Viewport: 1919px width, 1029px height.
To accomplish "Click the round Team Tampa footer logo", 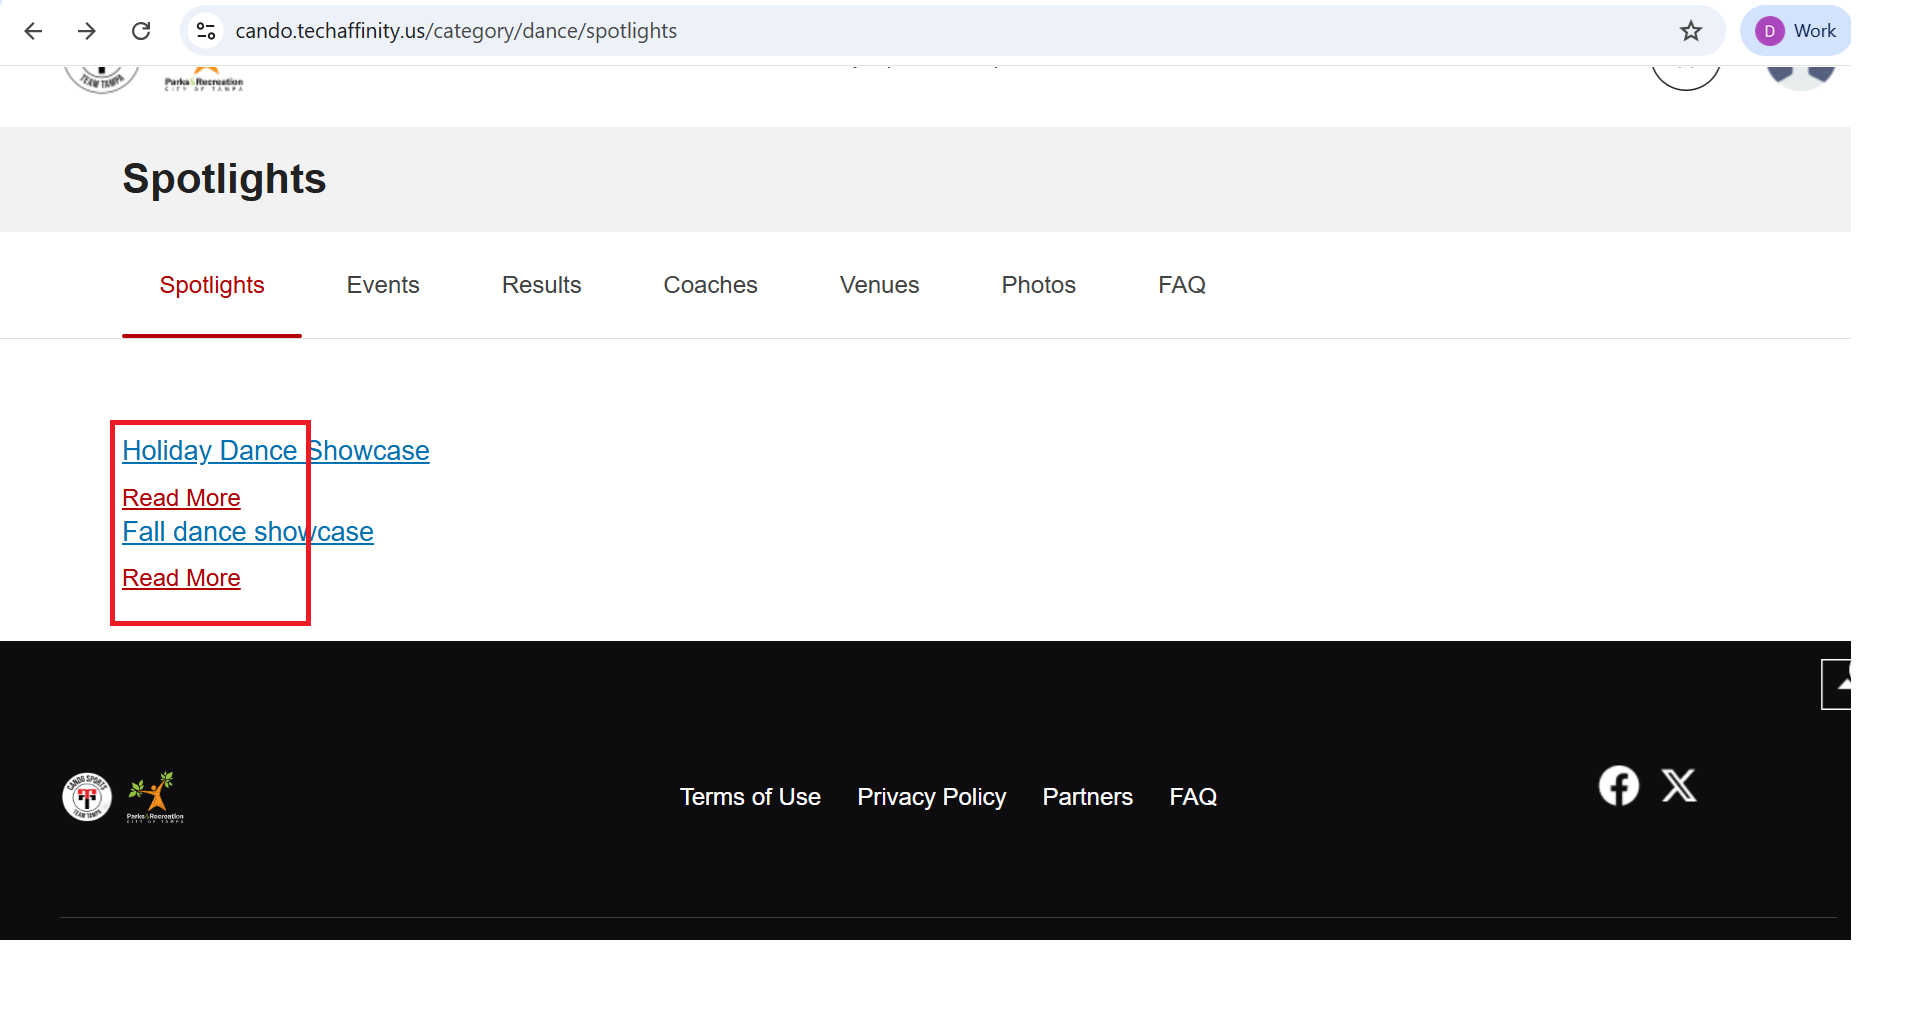I will click(x=87, y=797).
